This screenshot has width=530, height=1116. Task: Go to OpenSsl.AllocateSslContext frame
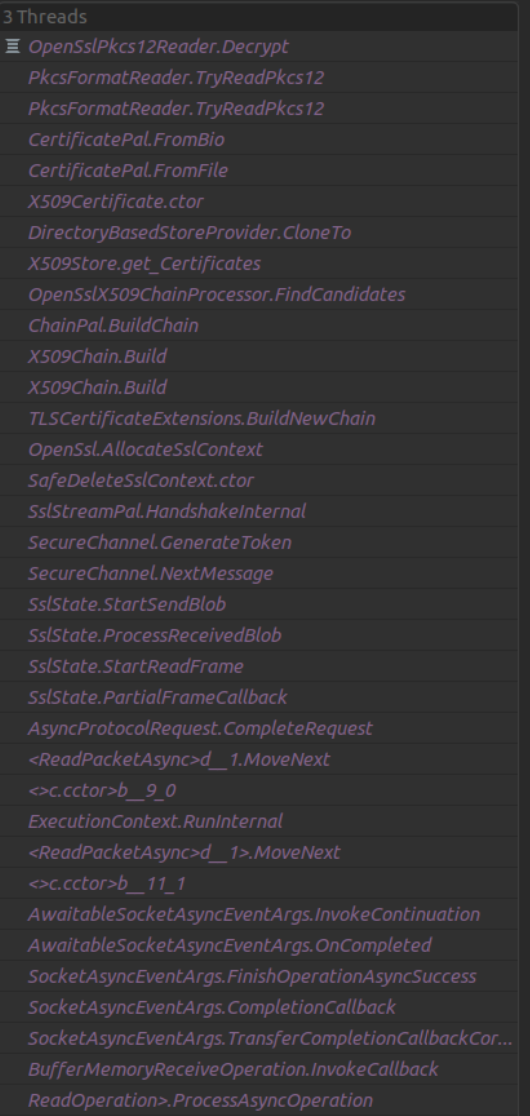pyautogui.click(x=259, y=449)
